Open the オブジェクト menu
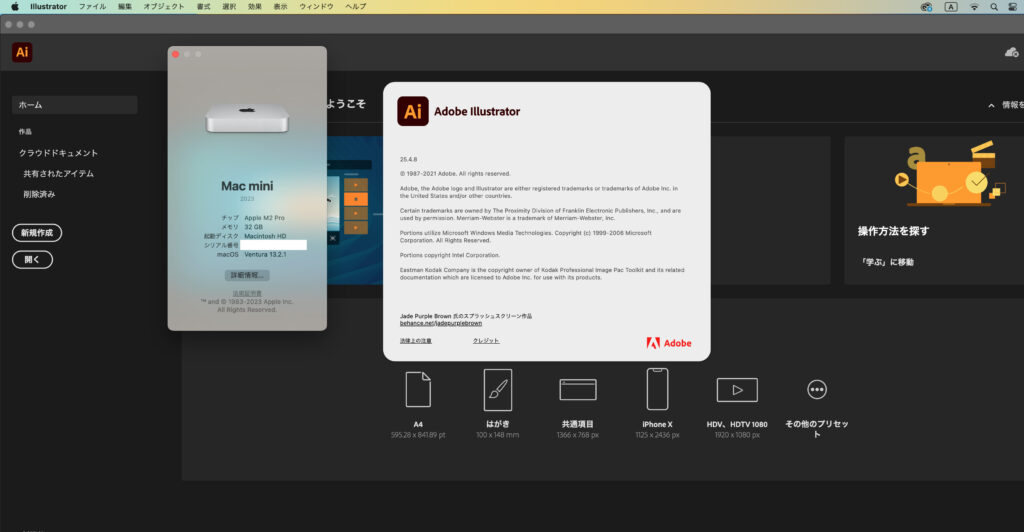 (x=164, y=7)
